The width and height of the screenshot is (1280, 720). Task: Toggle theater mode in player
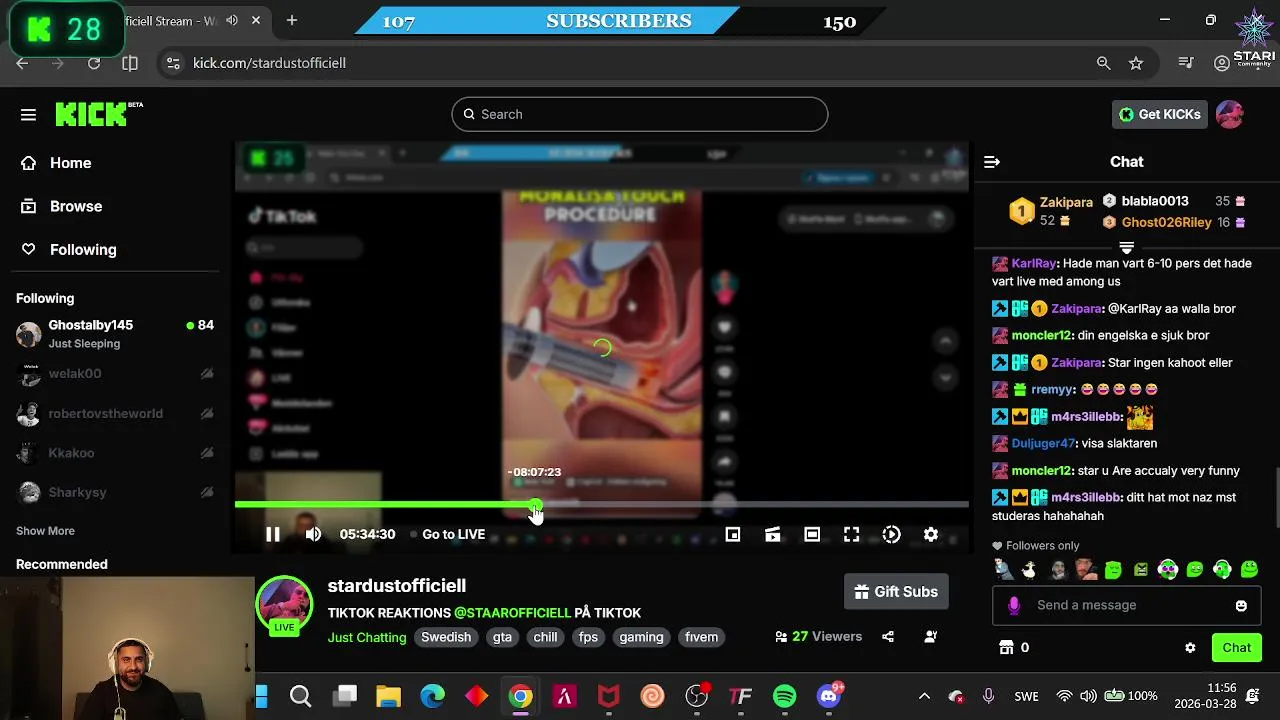pyautogui.click(x=812, y=535)
